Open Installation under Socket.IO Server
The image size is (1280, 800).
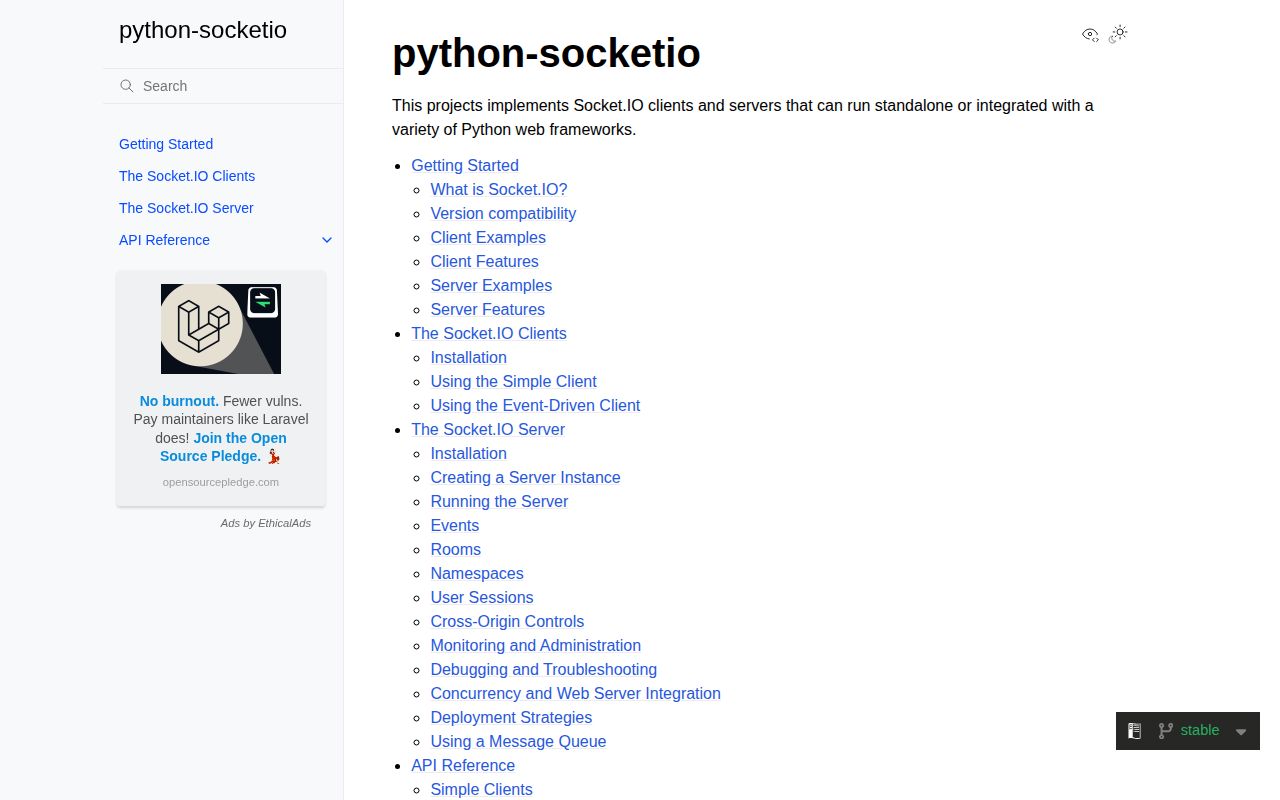point(468,454)
